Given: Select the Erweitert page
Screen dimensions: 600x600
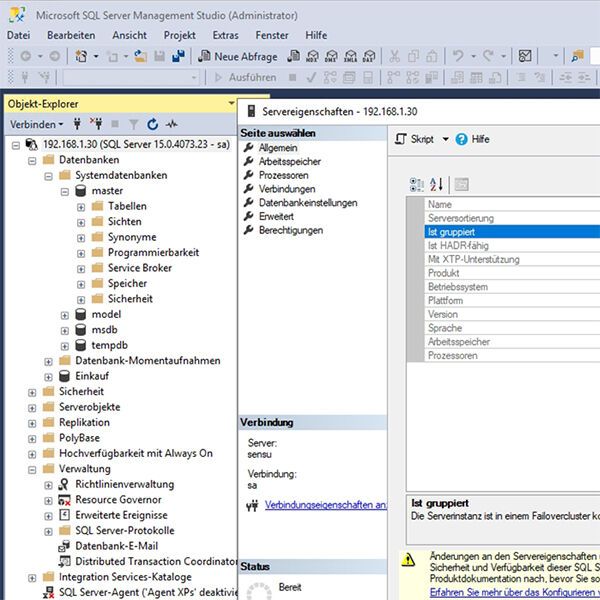Looking at the screenshot, I should pyautogui.click(x=276, y=217).
